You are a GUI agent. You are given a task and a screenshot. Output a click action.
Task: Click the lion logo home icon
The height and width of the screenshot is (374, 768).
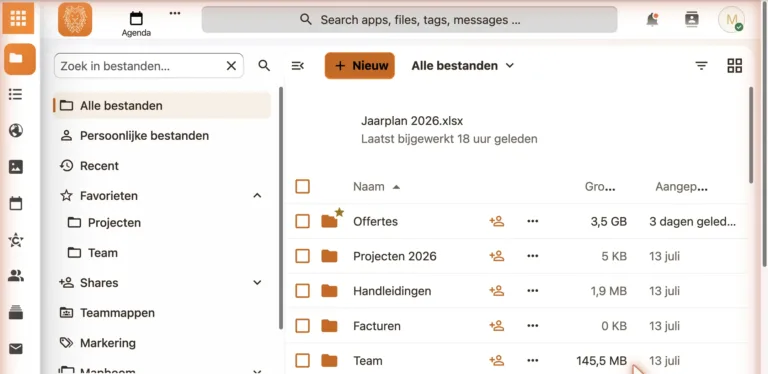pyautogui.click(x=75, y=19)
